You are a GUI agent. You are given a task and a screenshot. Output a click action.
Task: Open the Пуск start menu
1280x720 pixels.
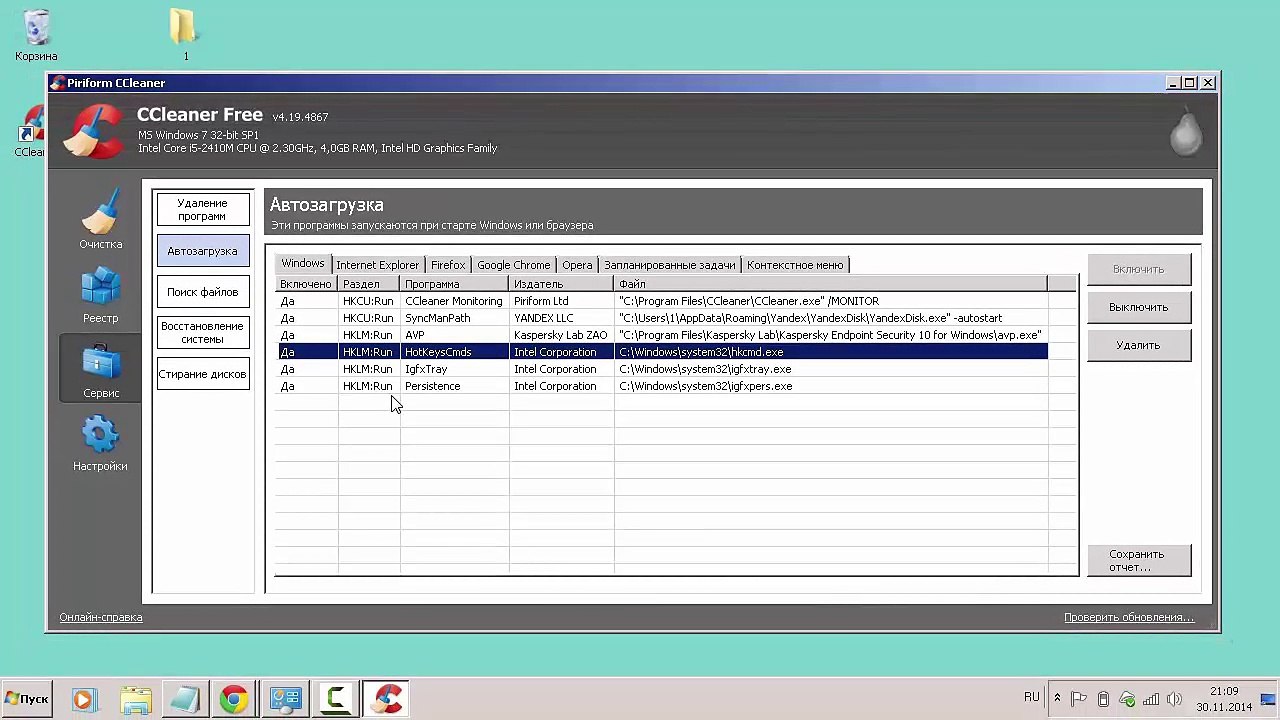(x=27, y=699)
